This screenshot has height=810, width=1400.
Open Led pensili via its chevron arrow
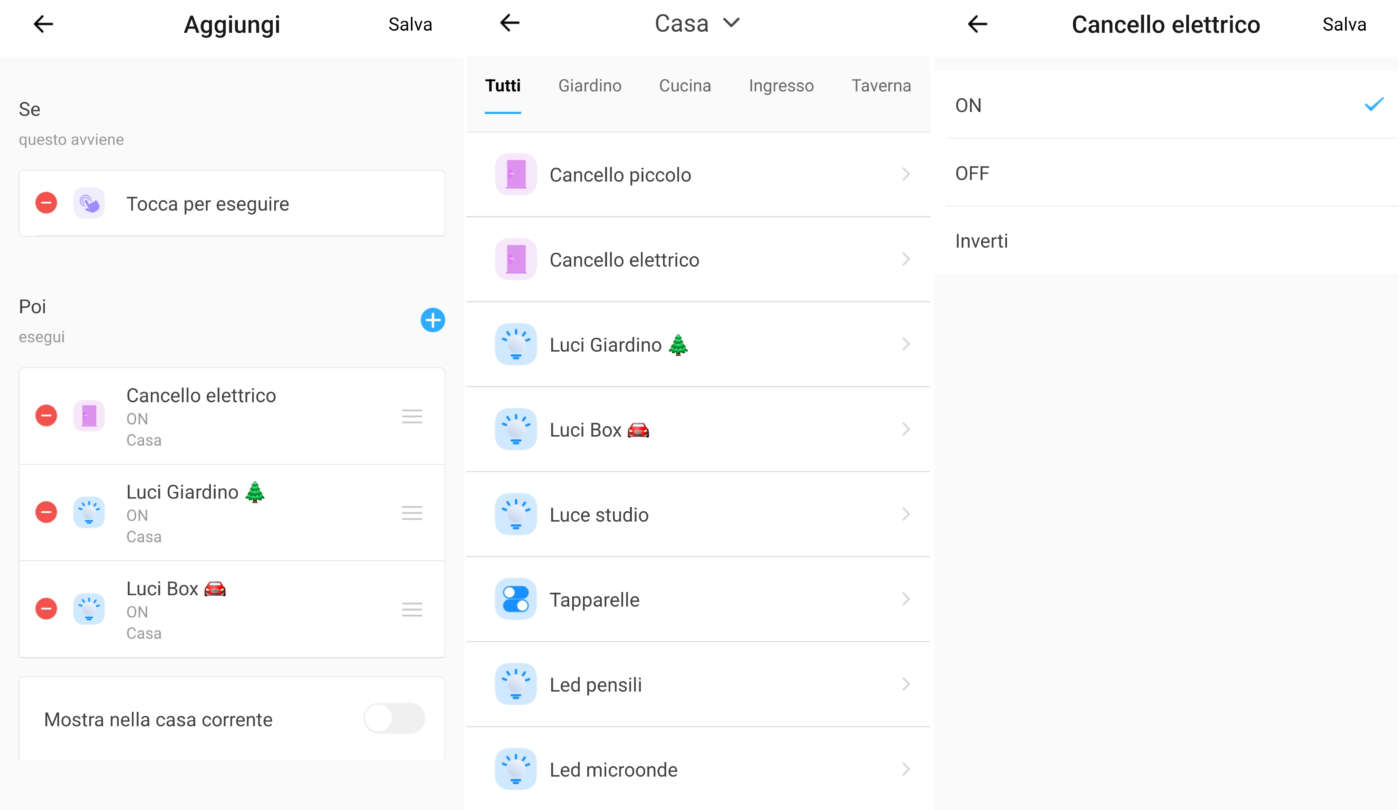(x=906, y=684)
